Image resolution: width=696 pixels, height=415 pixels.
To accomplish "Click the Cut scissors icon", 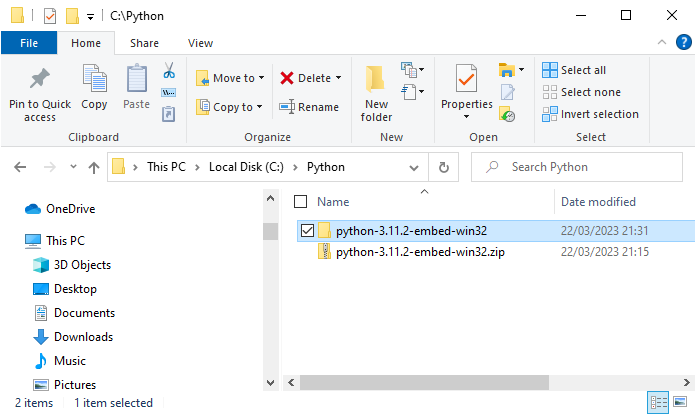I will click(x=168, y=71).
